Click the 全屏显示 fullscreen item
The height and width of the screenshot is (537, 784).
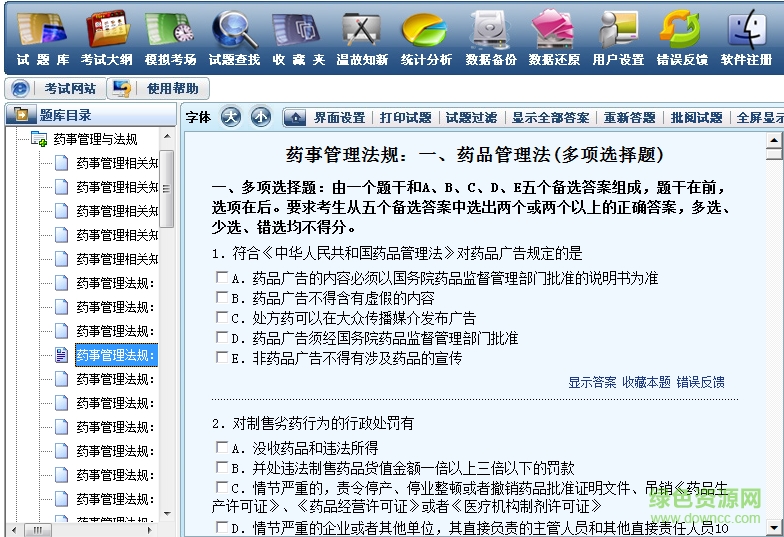pos(760,118)
